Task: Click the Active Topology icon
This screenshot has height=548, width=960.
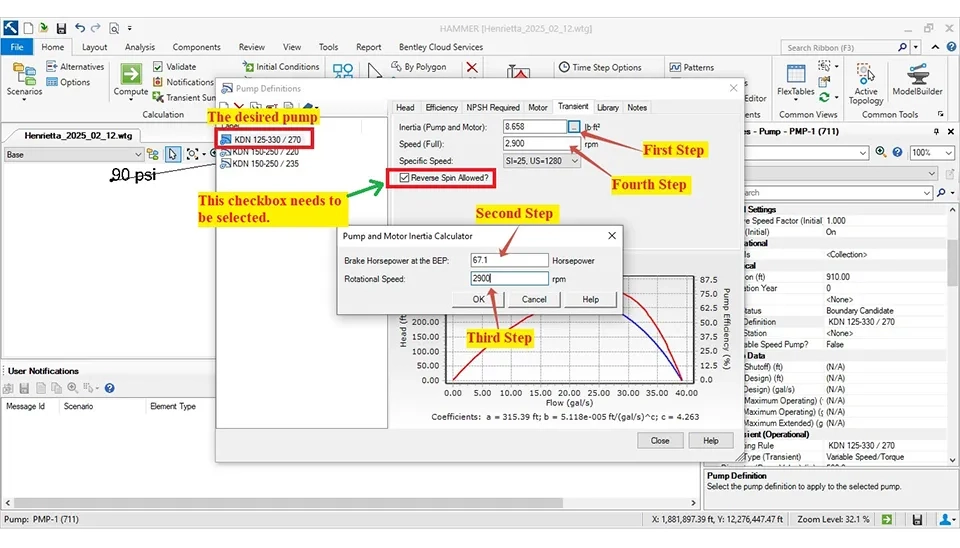Action: coord(866,80)
